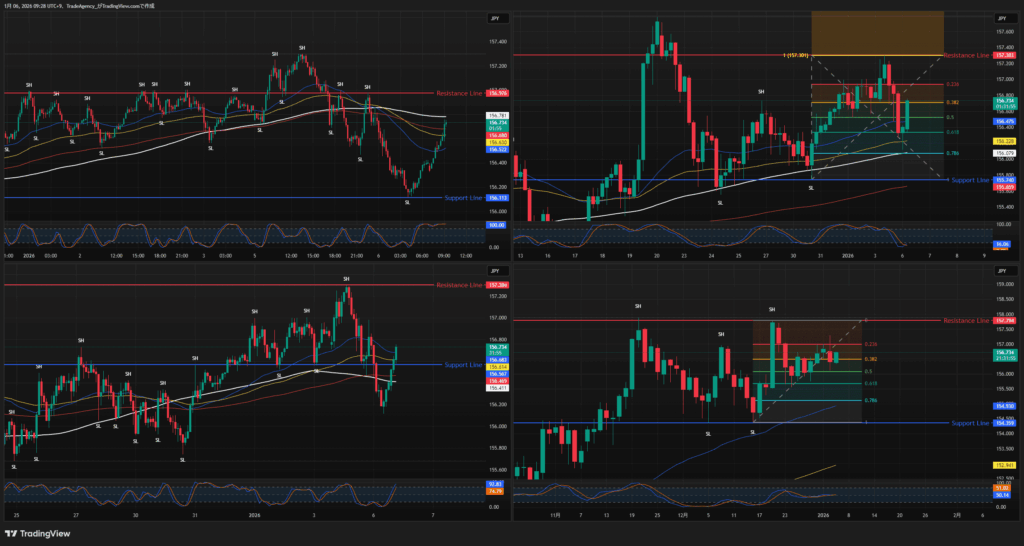Click the red 157.794 resistance price tag
Image resolution: width=1024 pixels, height=546 pixels.
tap(1004, 321)
